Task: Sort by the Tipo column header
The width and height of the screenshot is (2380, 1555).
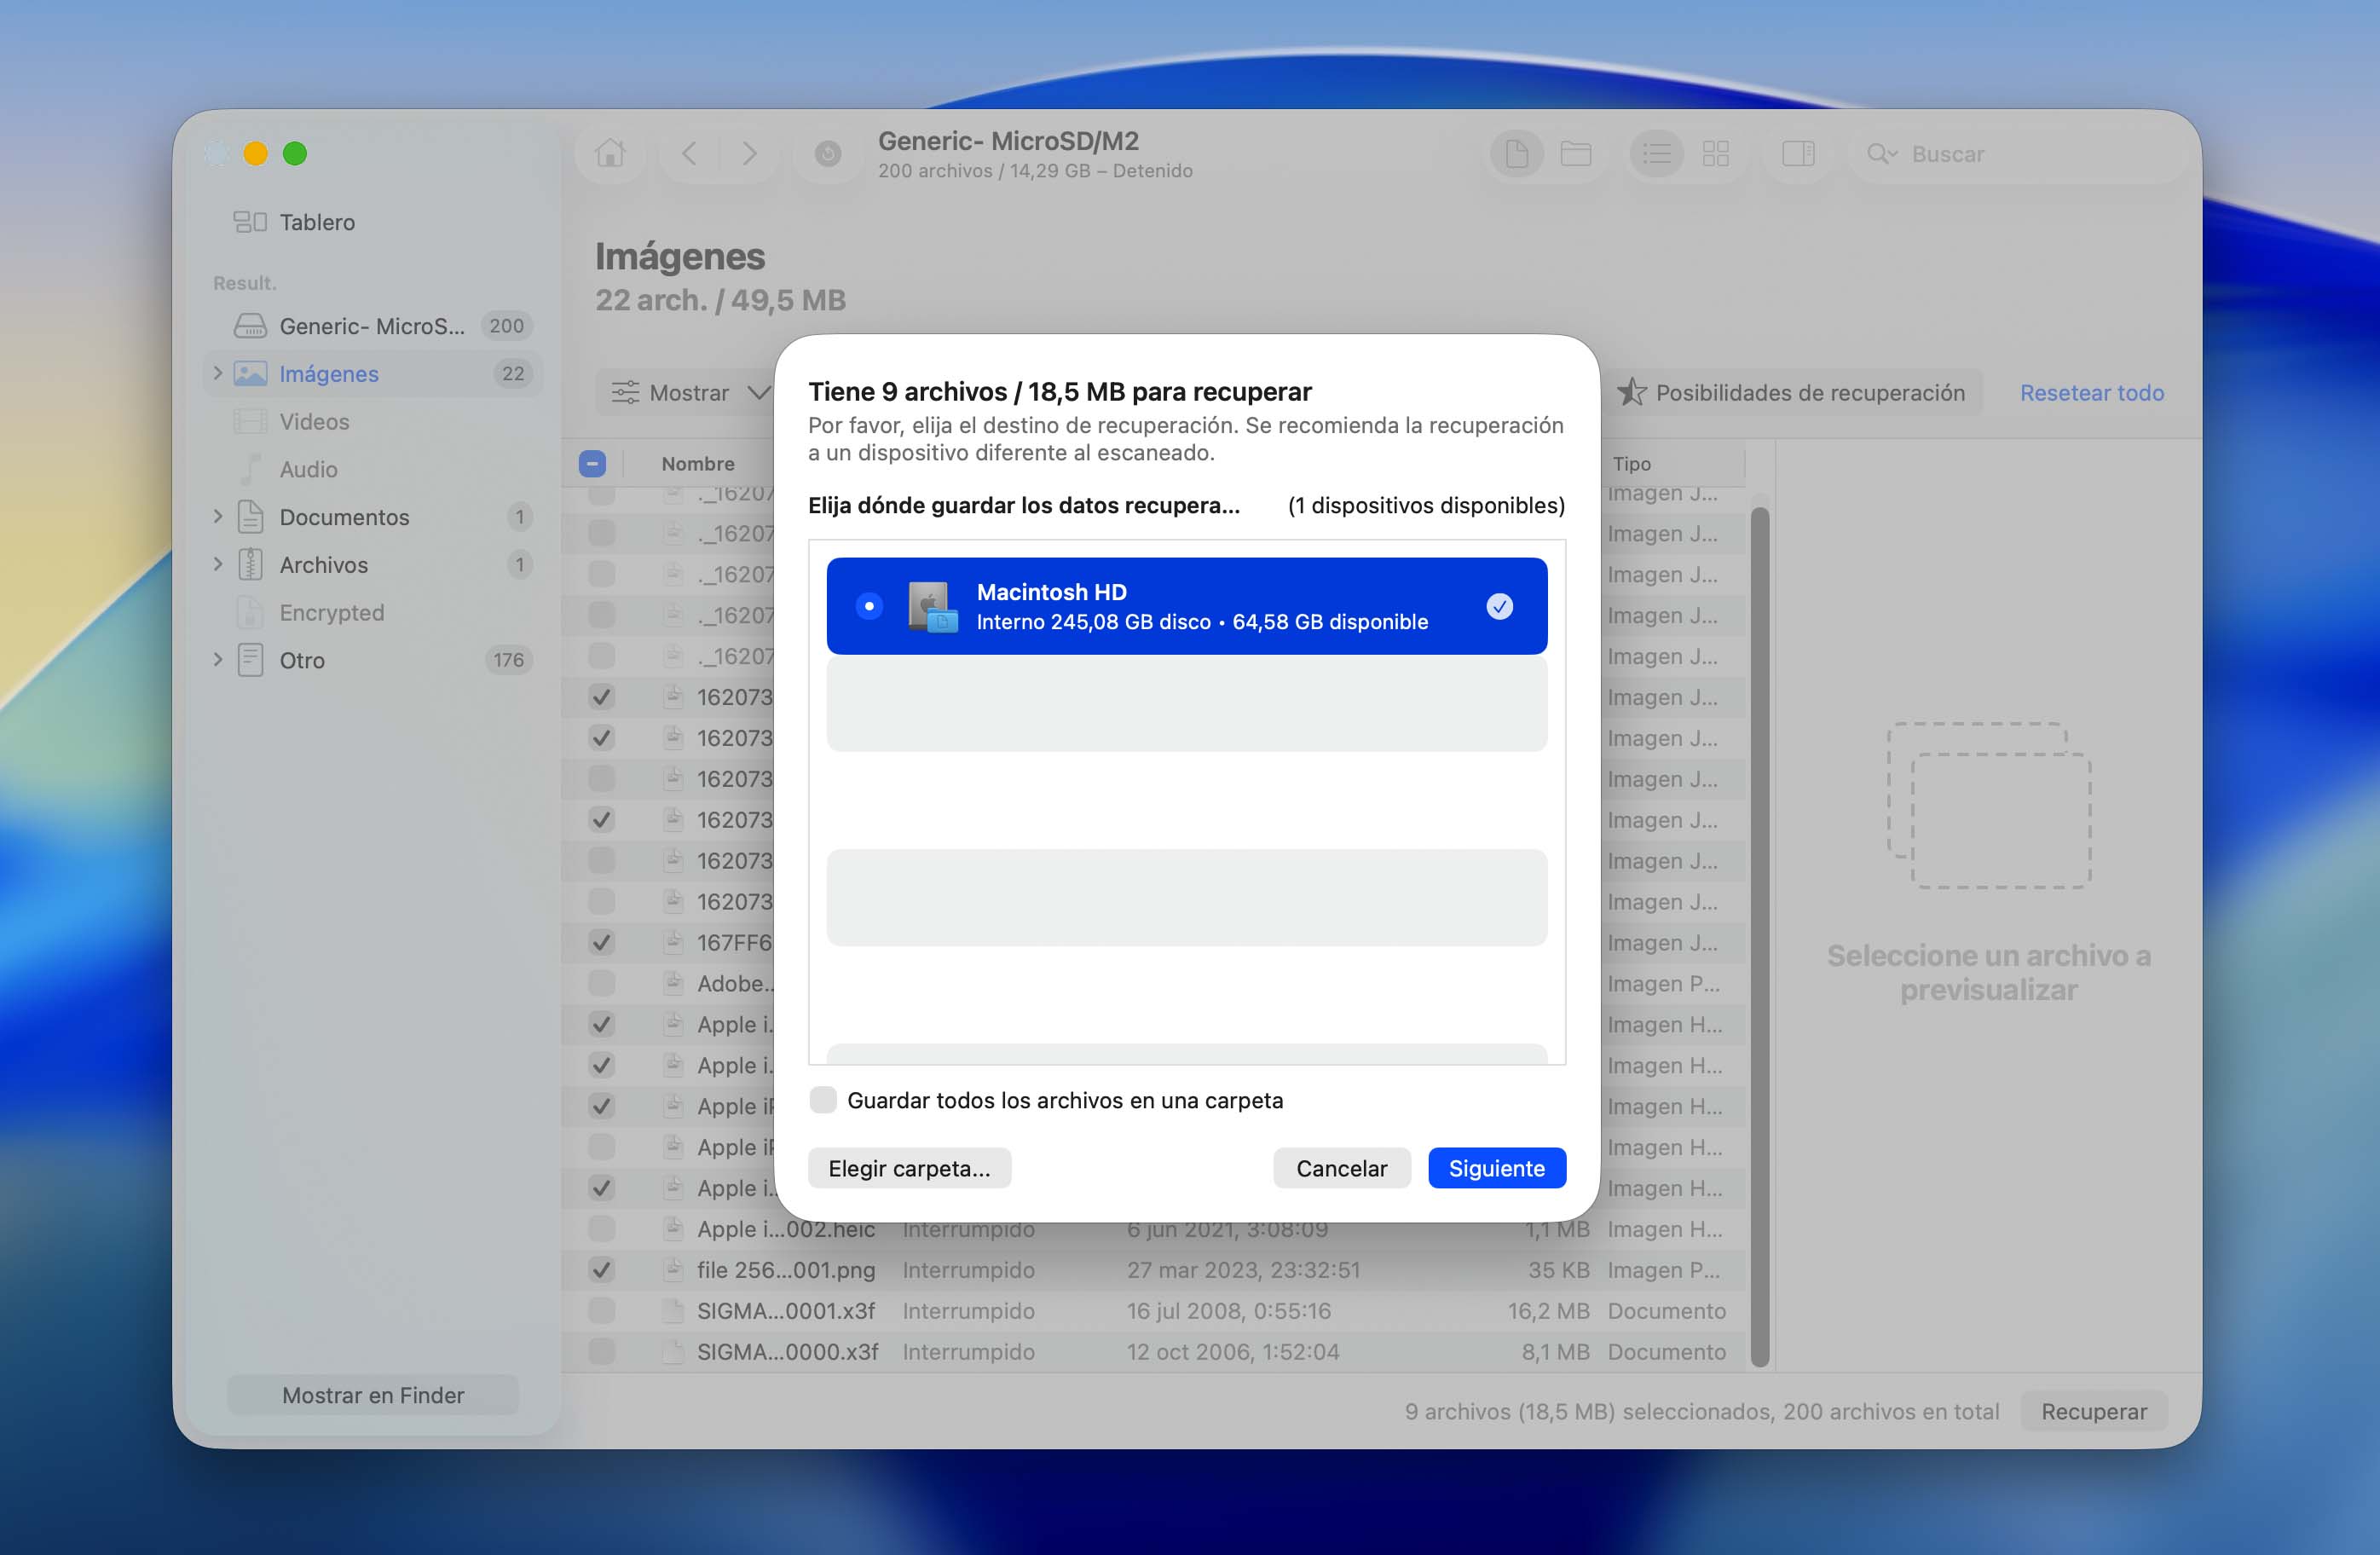Action: [x=1631, y=464]
